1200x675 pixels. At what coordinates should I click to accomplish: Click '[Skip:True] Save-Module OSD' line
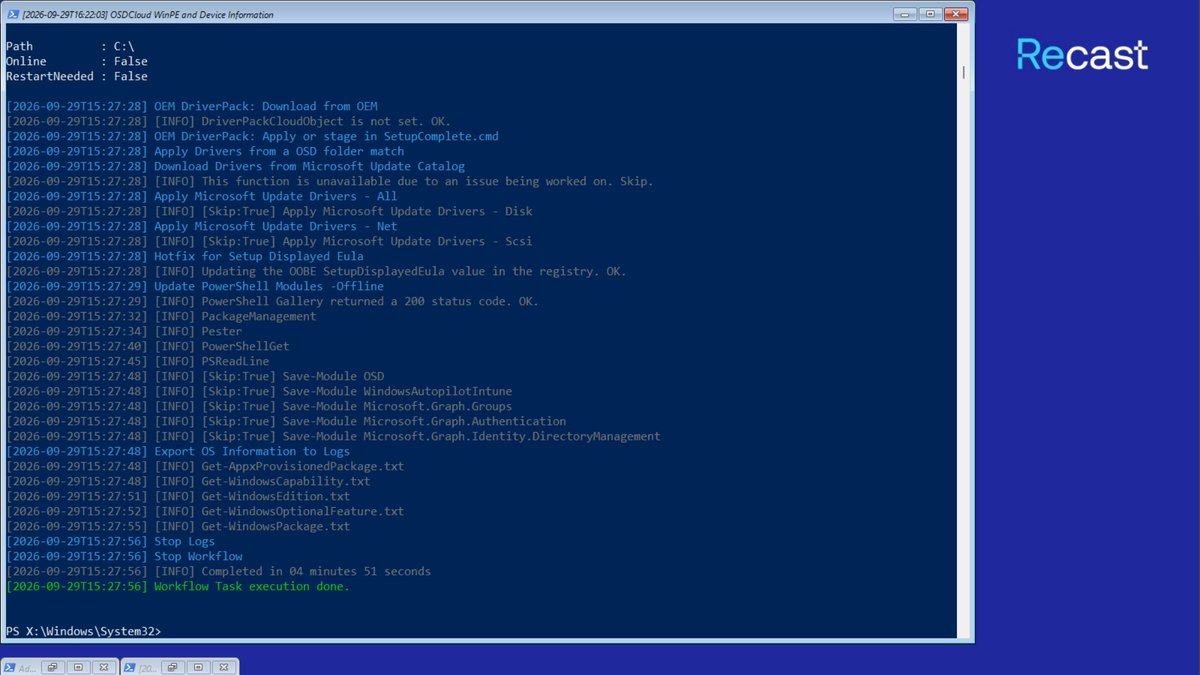point(195,376)
